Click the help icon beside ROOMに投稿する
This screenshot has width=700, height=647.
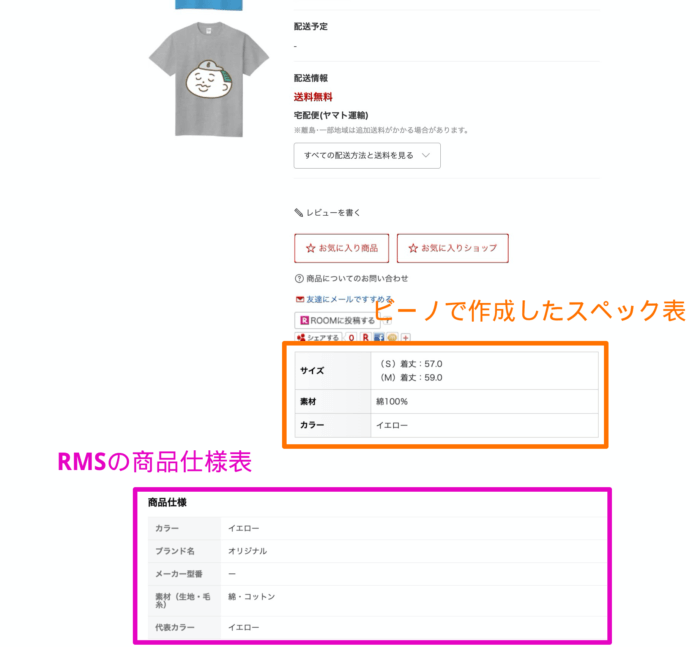pyautogui.click(x=388, y=320)
